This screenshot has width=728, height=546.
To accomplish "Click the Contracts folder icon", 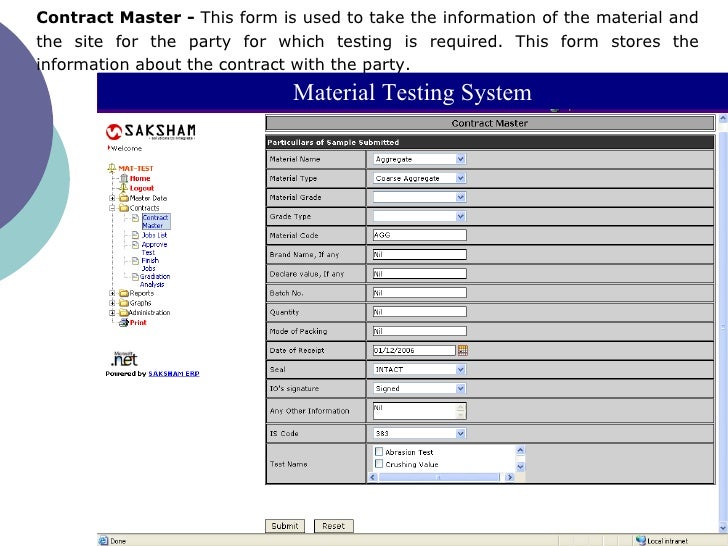I will (124, 208).
